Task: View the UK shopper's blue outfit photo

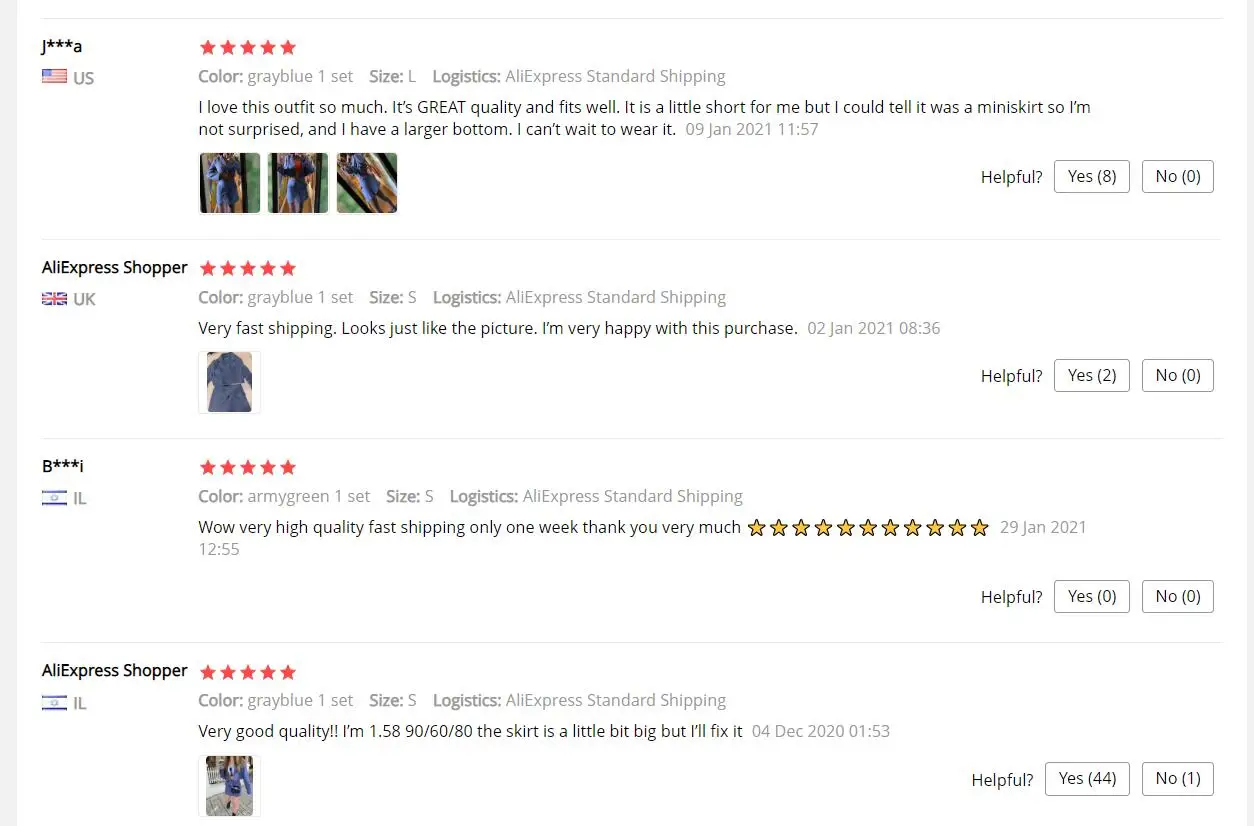Action: 230,382
